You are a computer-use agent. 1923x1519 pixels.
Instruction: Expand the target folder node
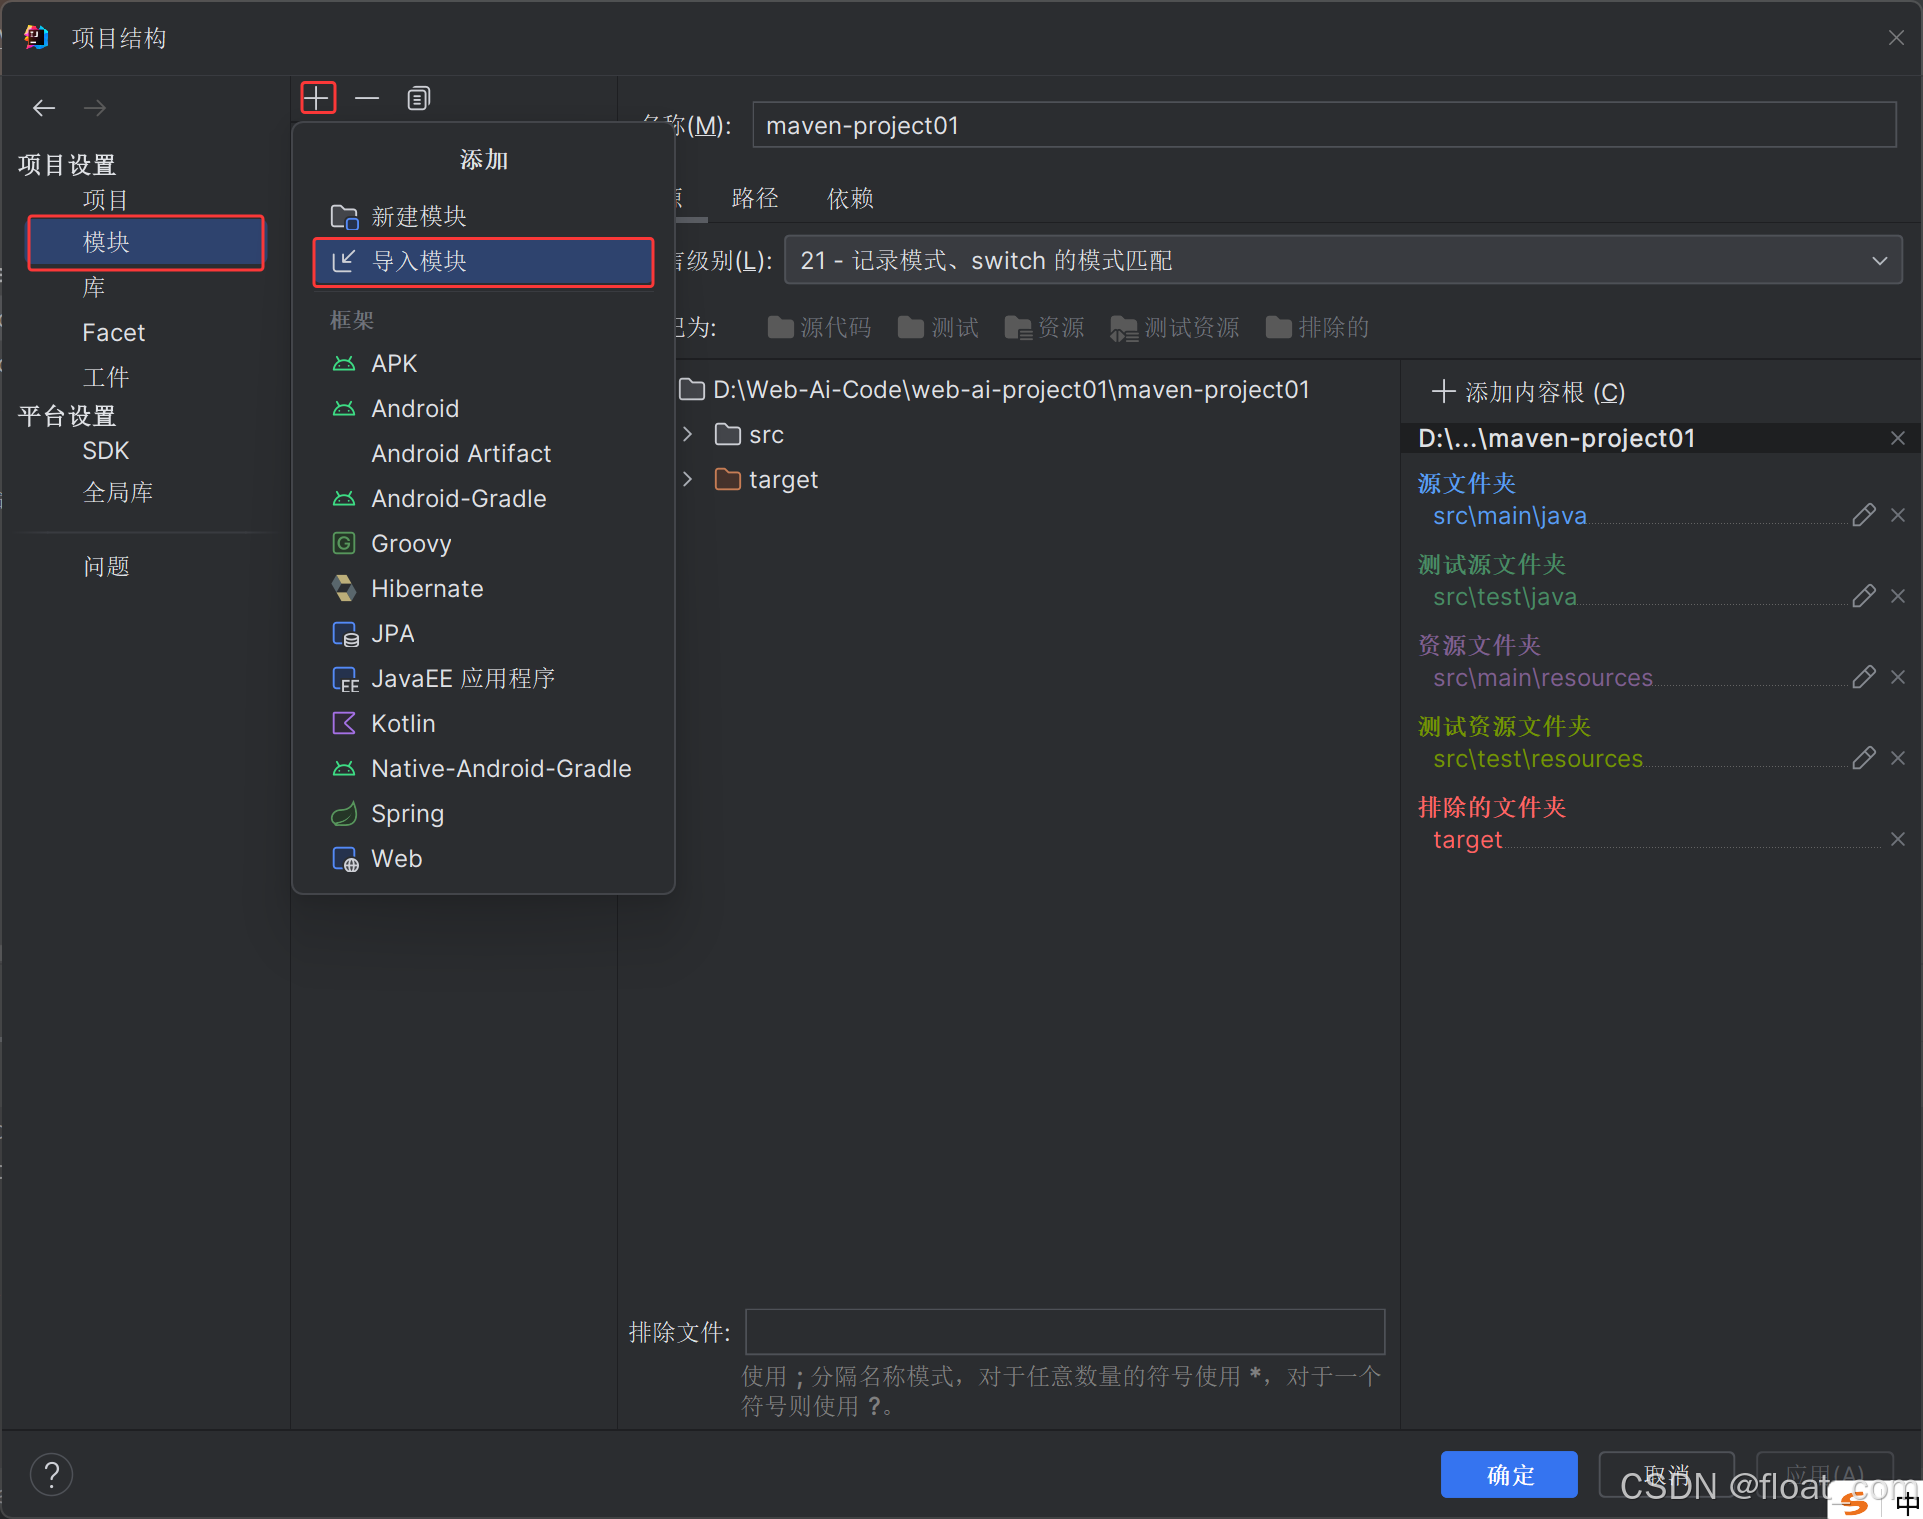[688, 479]
